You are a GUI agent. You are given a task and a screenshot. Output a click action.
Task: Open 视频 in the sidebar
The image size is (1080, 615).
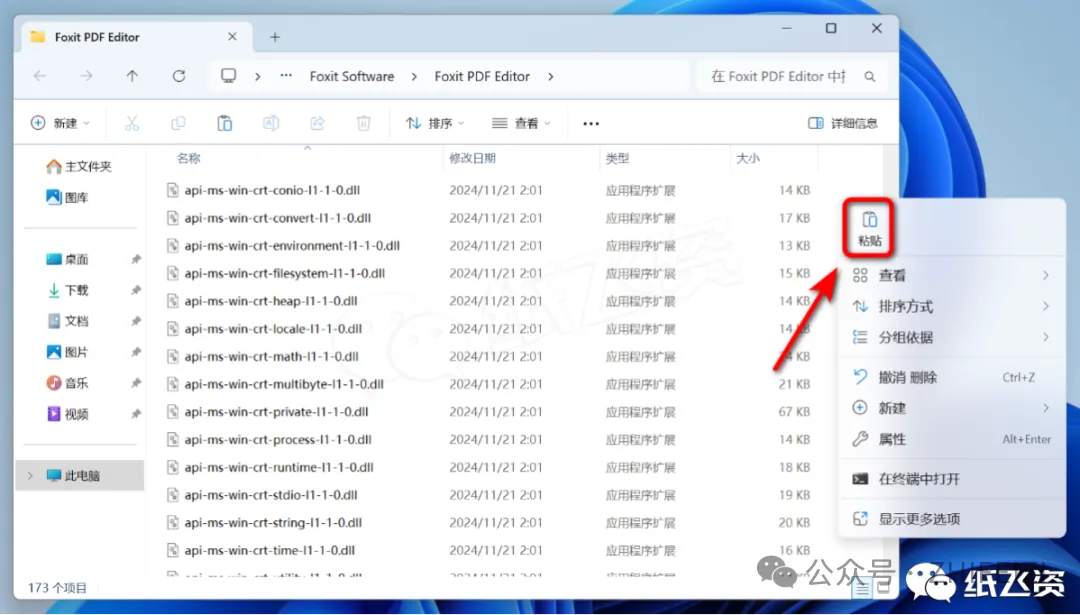pyautogui.click(x=67, y=414)
